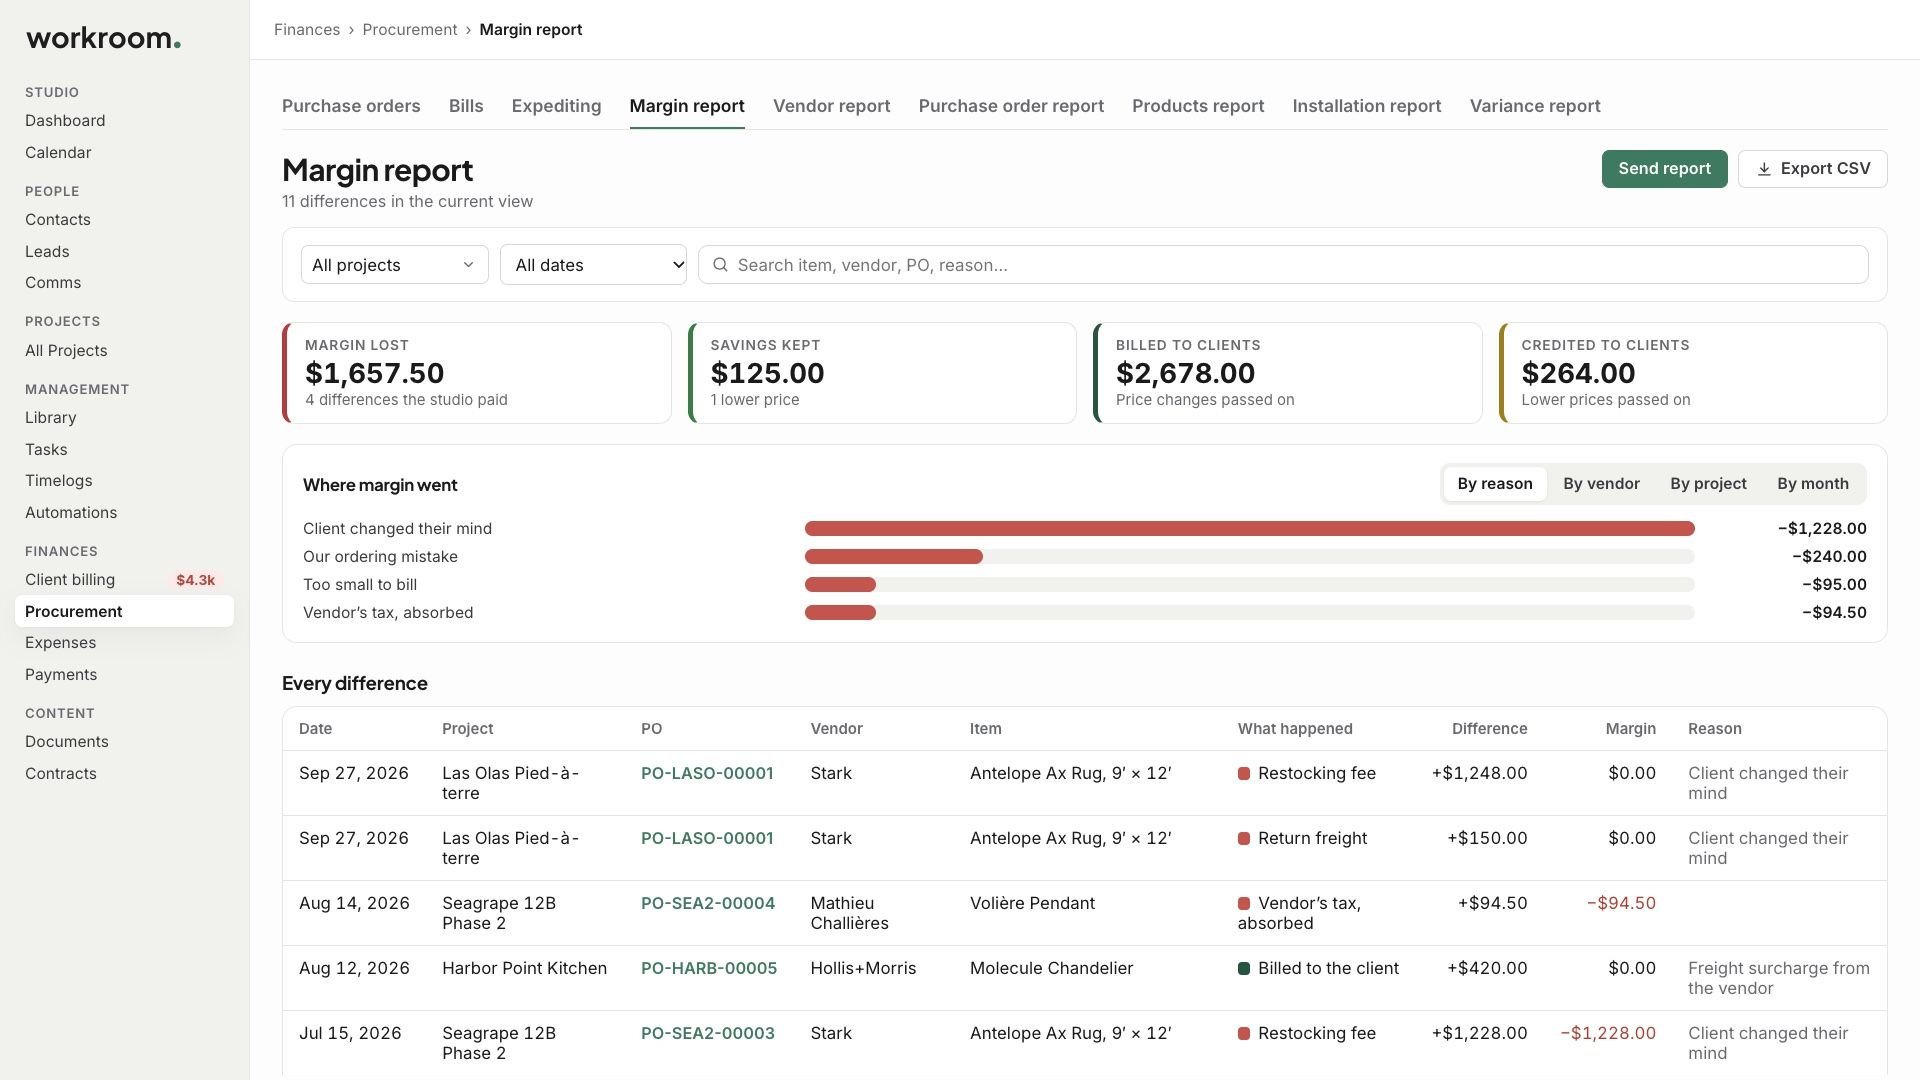Open the All dates dropdown
1920x1080 pixels.
[x=593, y=265]
